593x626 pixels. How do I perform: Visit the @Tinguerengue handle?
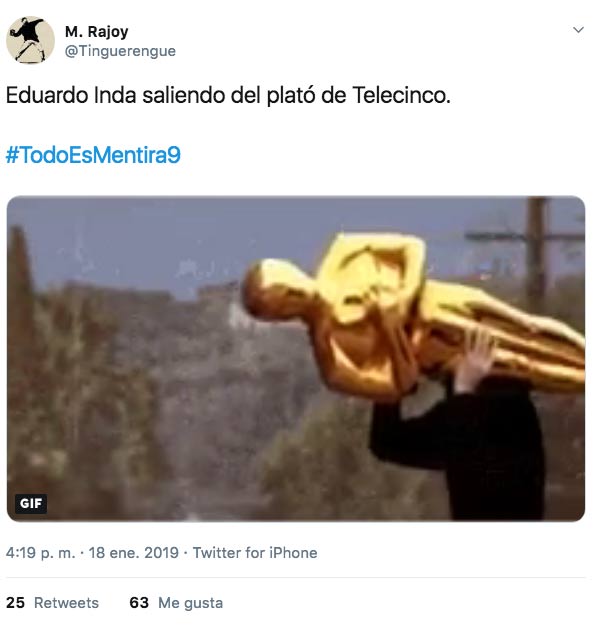(120, 51)
